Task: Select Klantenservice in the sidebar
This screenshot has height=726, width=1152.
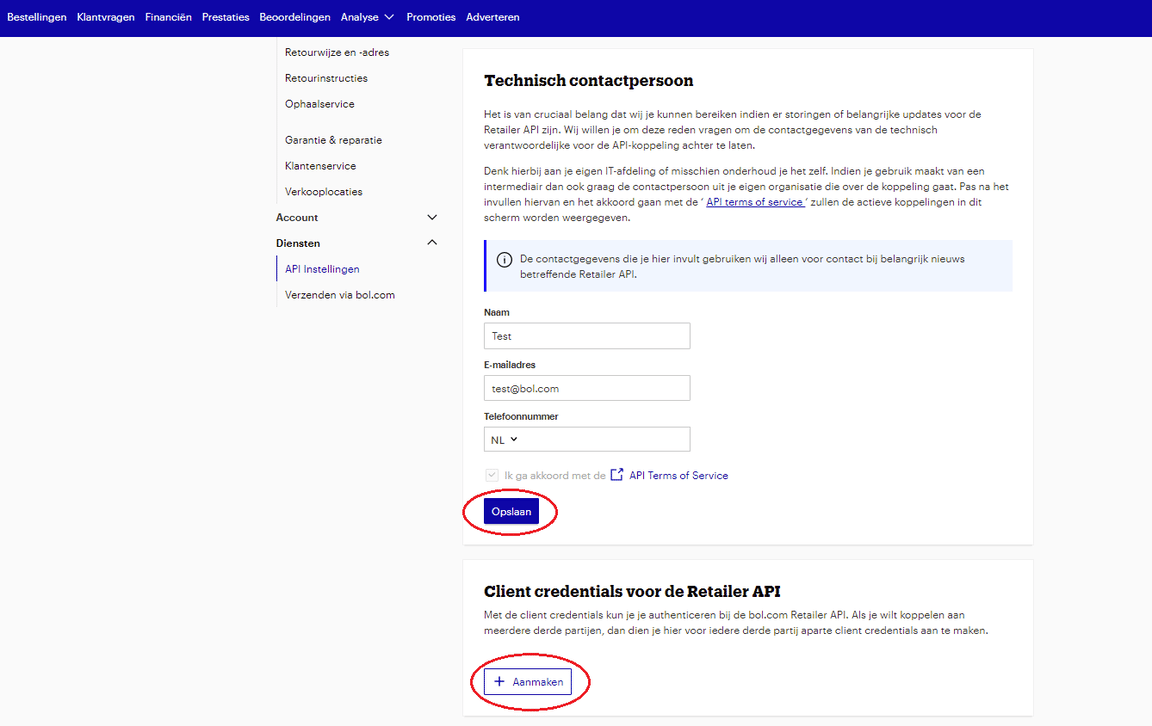Action: click(x=320, y=165)
